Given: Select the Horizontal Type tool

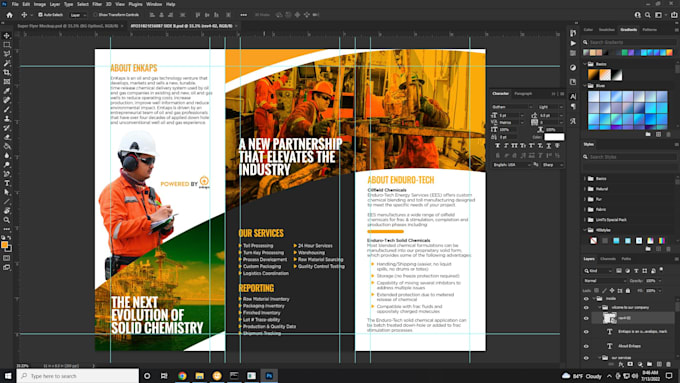Looking at the screenshot, I should tap(7, 183).
